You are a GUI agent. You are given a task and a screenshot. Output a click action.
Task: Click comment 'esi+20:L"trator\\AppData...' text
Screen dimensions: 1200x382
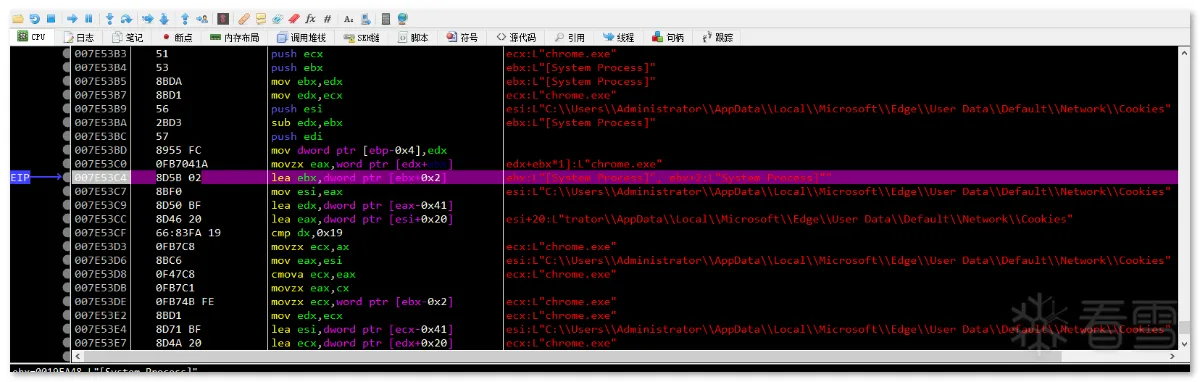pos(790,218)
